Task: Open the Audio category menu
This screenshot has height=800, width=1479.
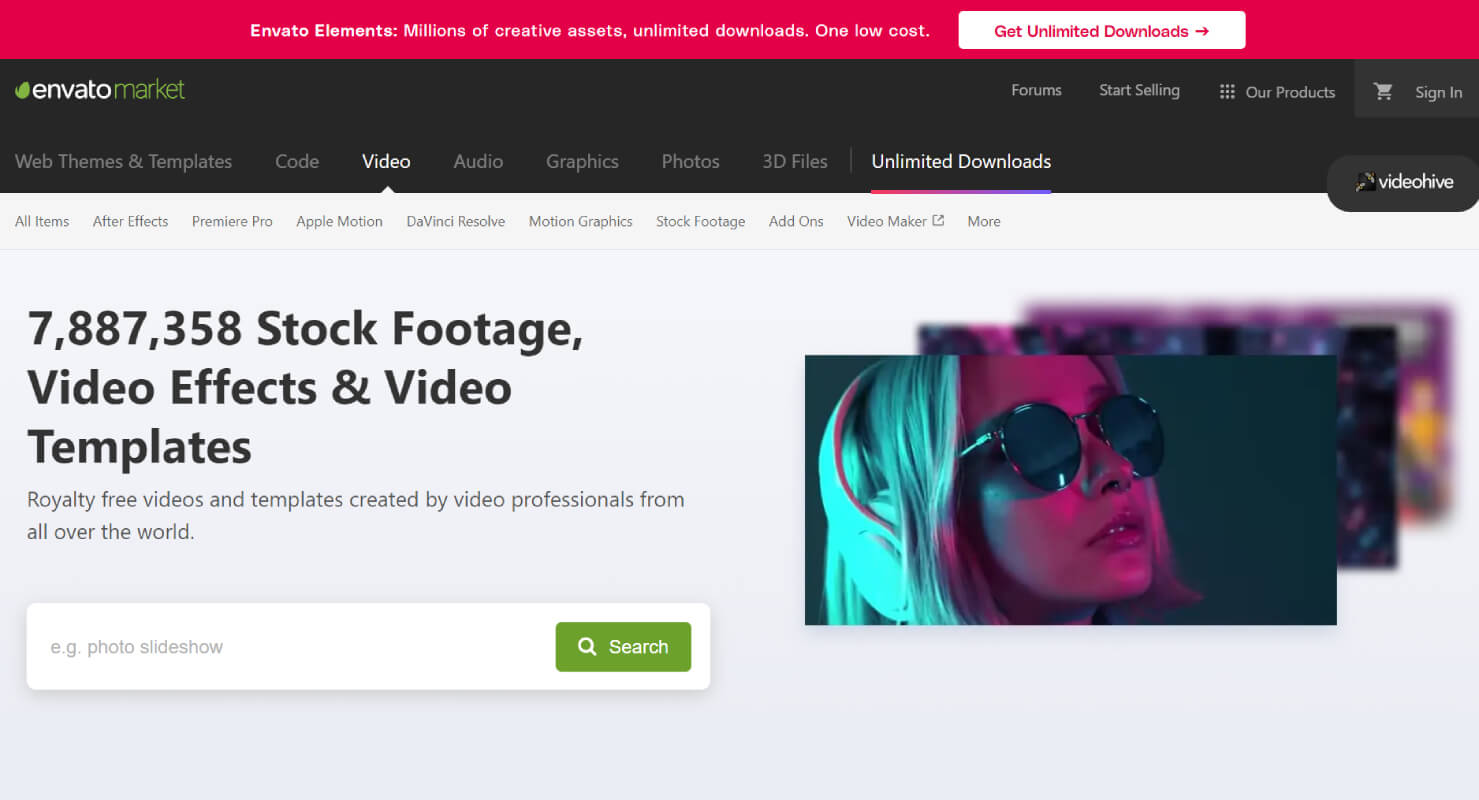Action: tap(478, 161)
